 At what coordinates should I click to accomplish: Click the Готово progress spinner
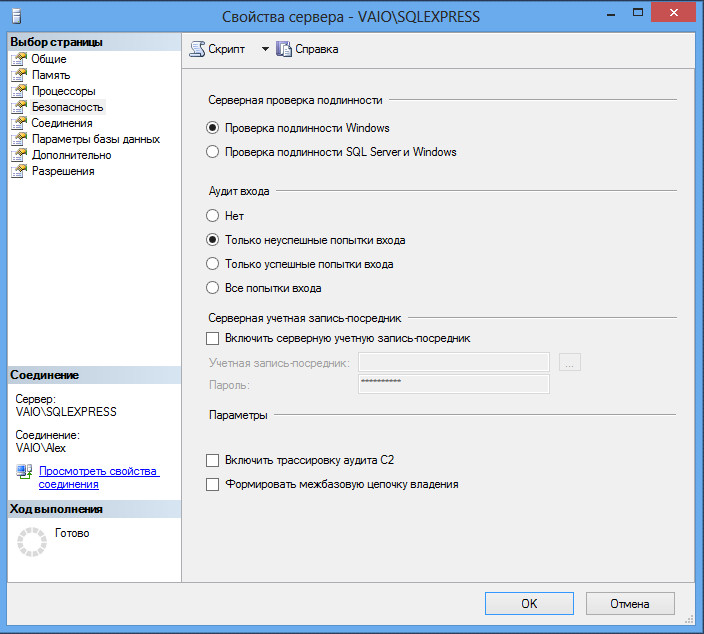click(x=32, y=542)
